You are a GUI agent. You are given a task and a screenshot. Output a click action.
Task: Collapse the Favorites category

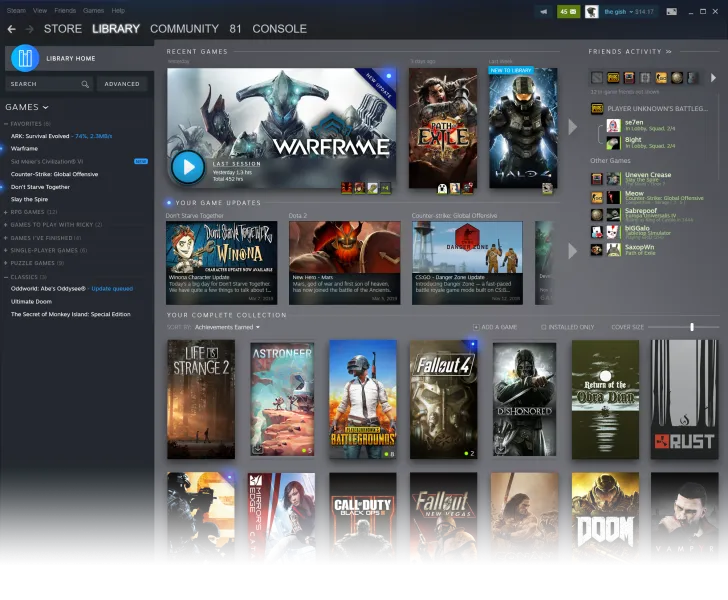(x=8, y=125)
